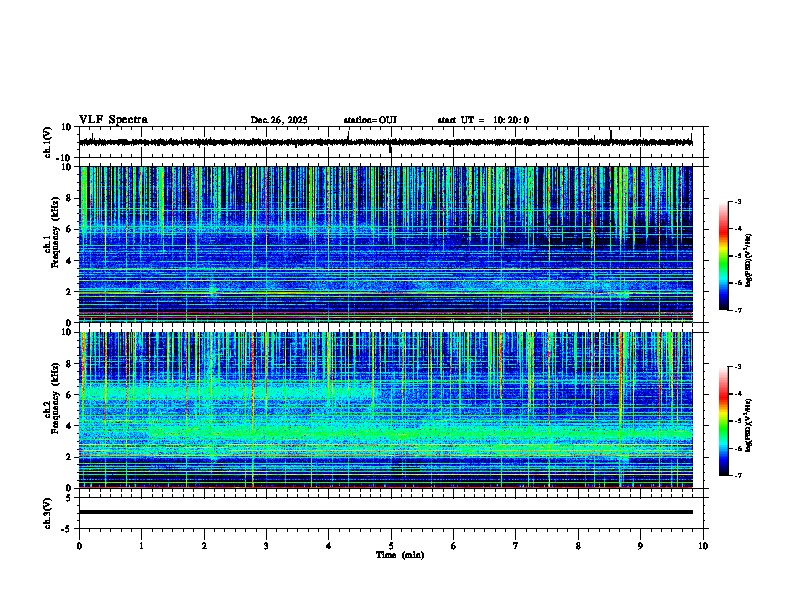The image size is (792, 612).
Task: Click the log(PSD) label beside the ch.2 color scale
Action: (749, 426)
